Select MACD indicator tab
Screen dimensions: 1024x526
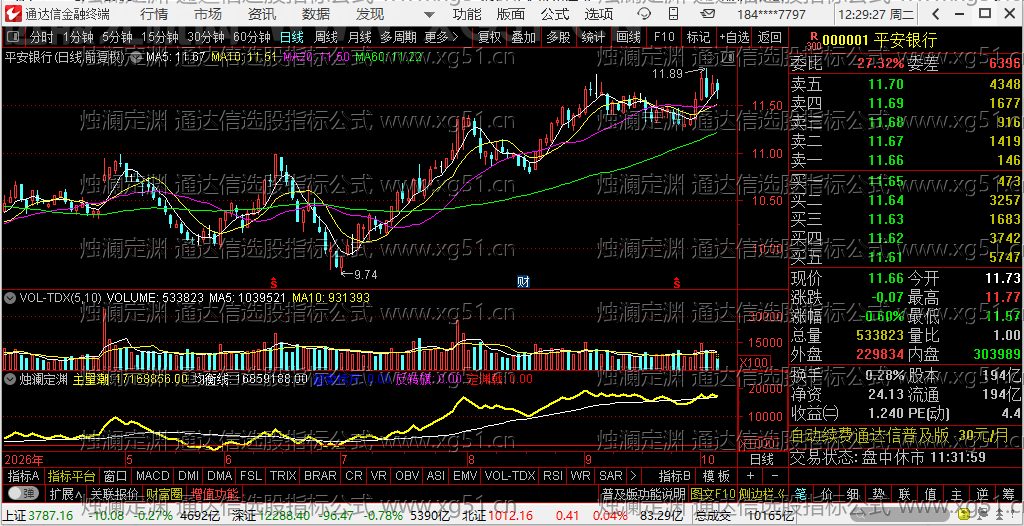(x=152, y=475)
